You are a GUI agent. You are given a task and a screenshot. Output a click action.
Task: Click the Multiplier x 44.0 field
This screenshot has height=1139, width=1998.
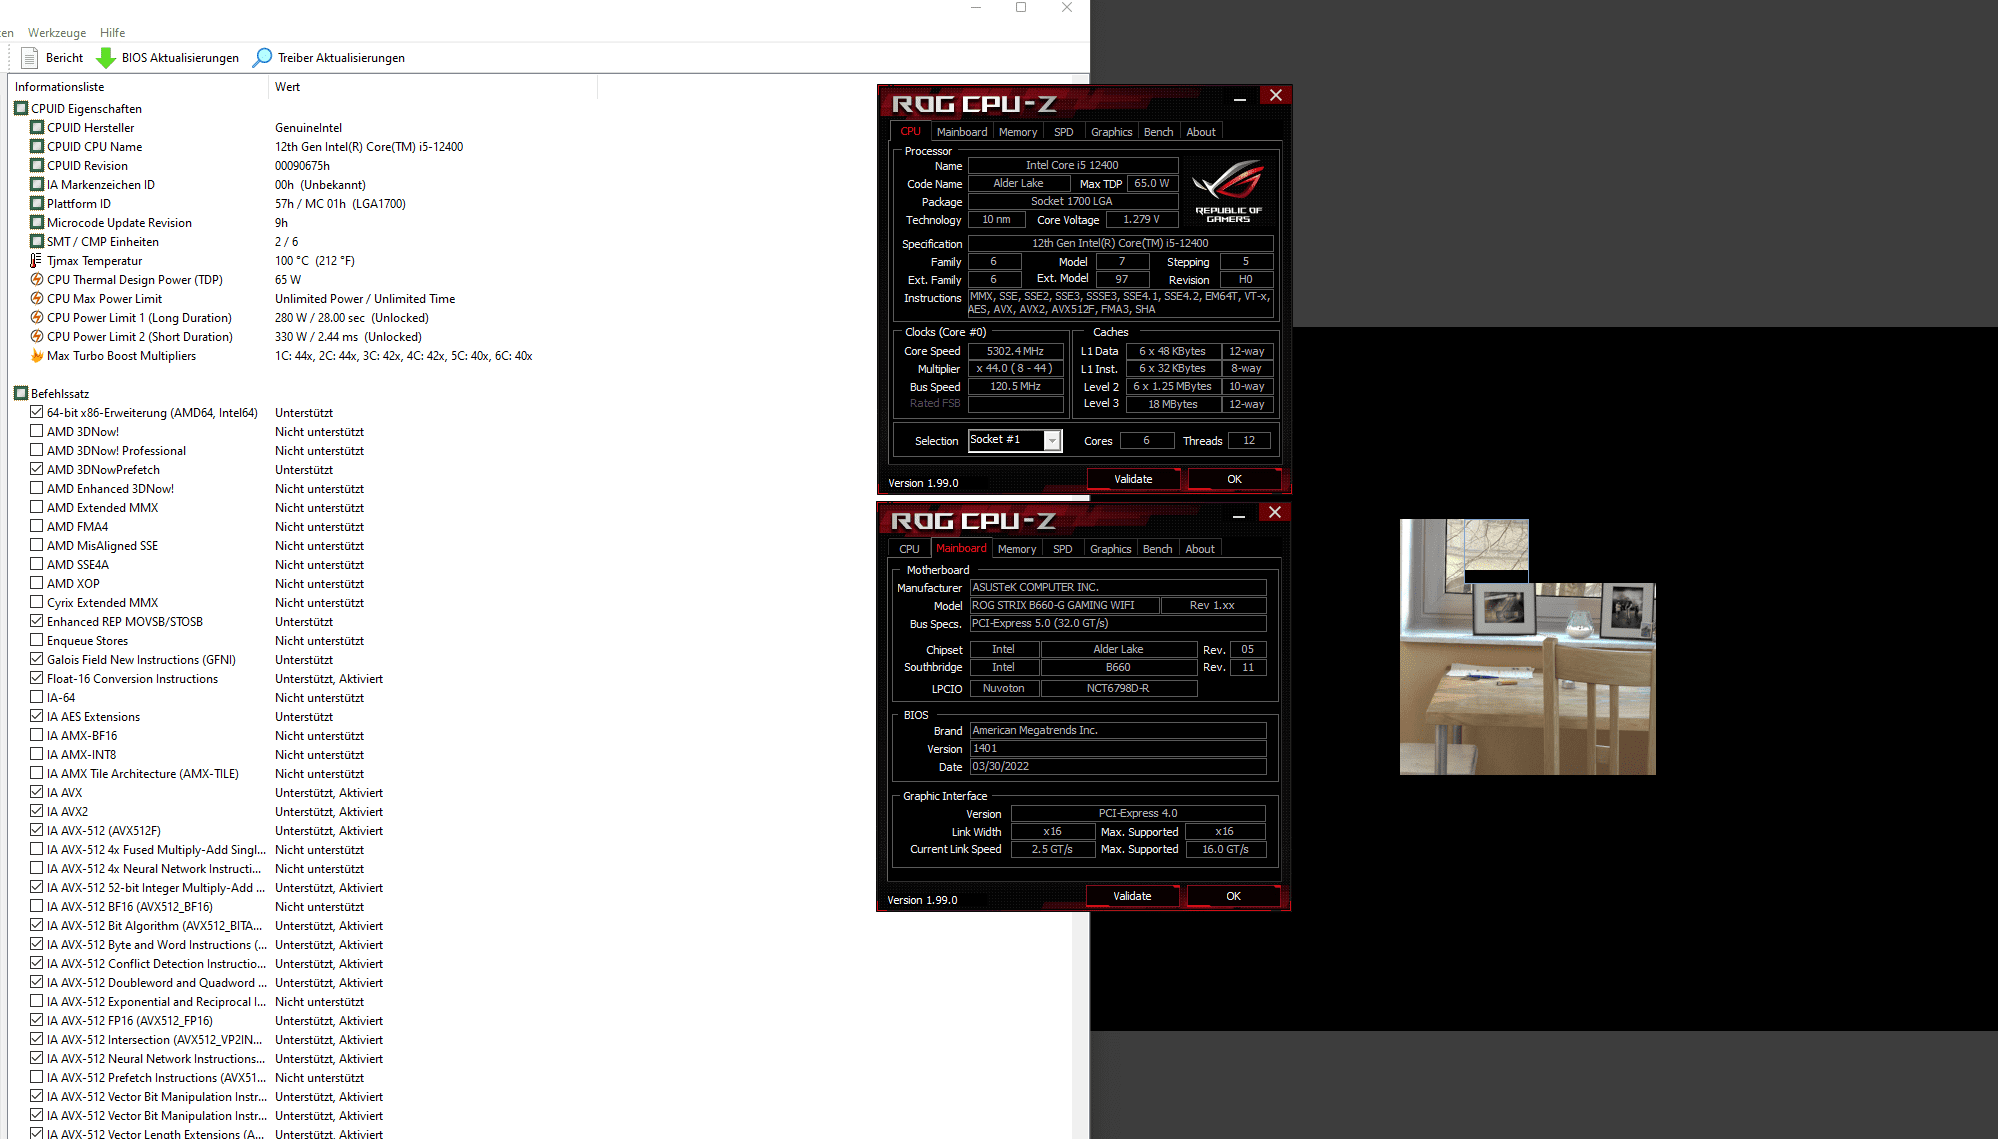point(1015,368)
